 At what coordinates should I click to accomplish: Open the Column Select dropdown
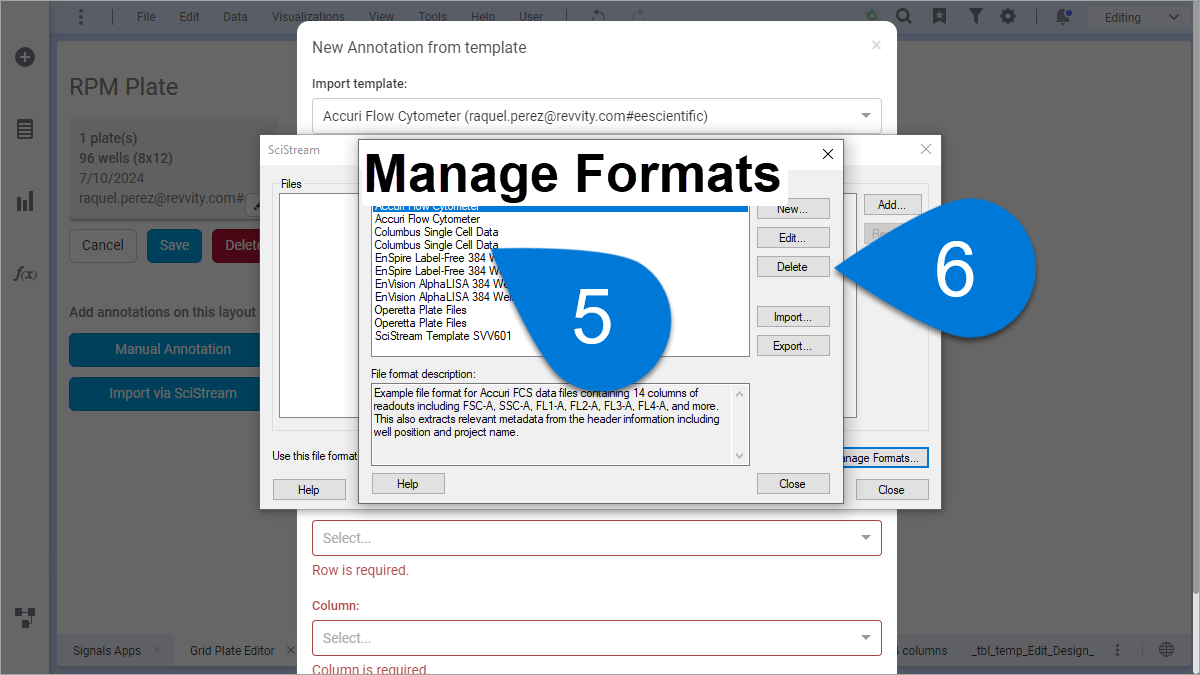(597, 638)
